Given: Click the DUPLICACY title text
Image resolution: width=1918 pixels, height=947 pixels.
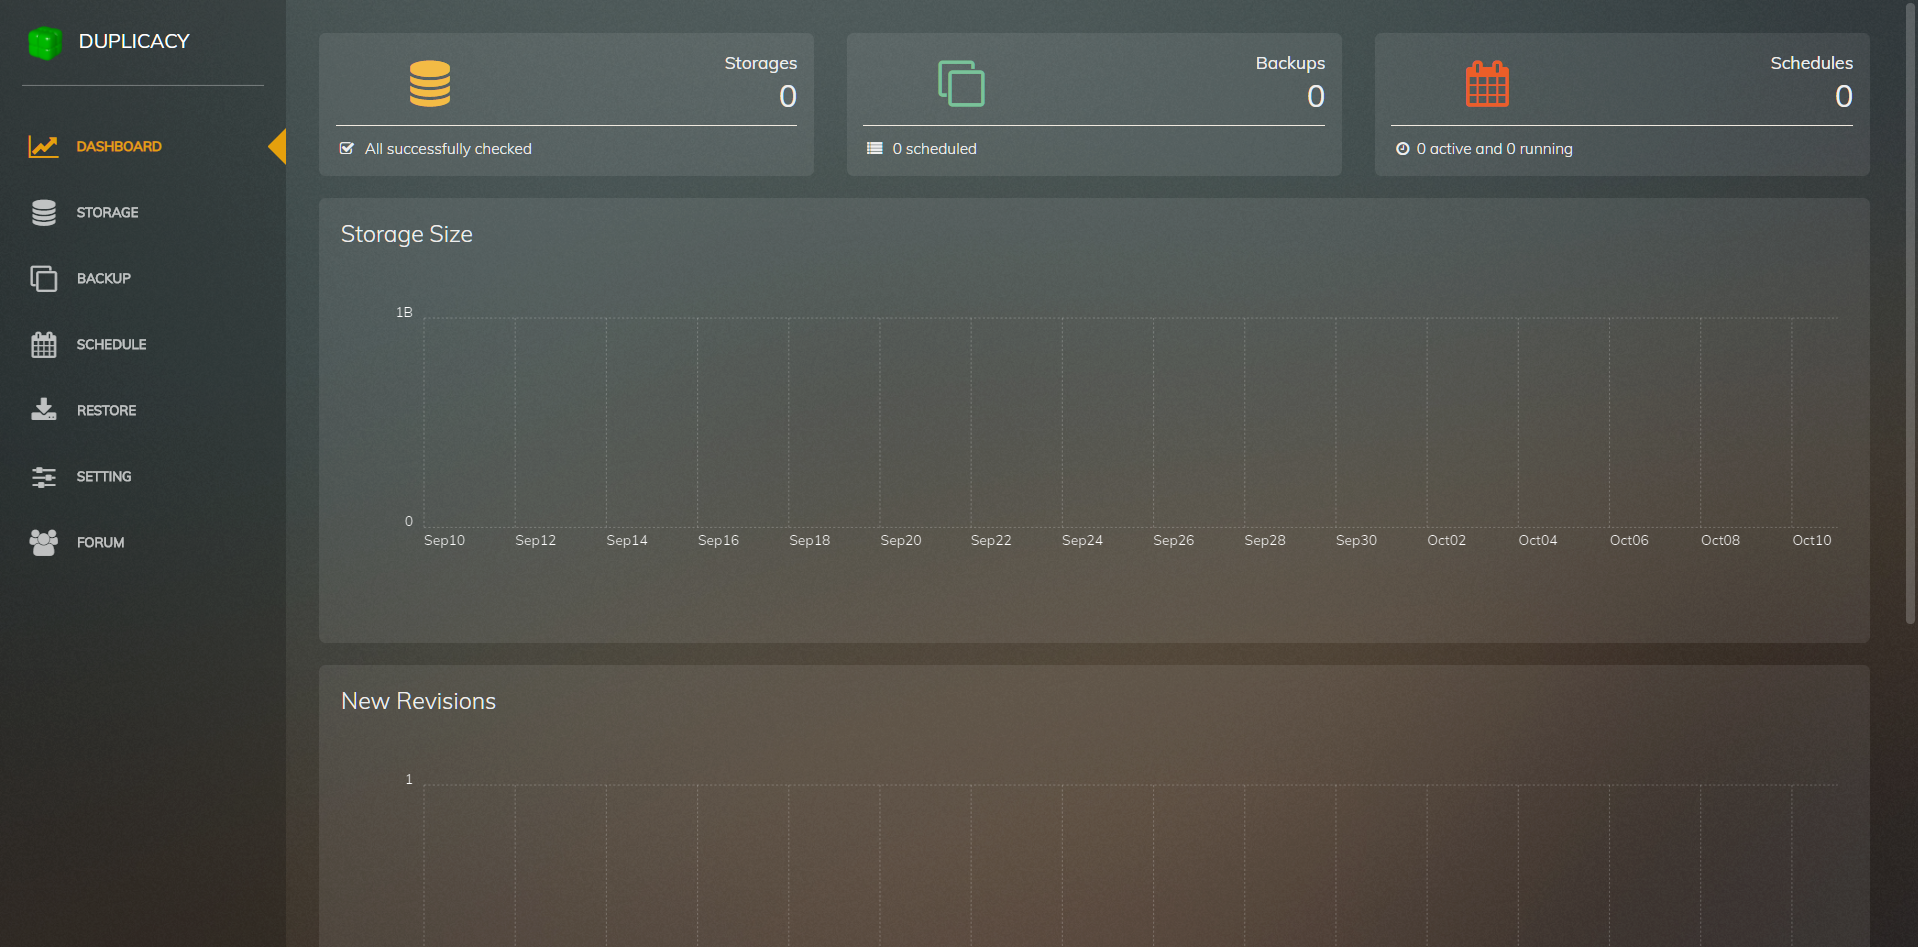Looking at the screenshot, I should click(134, 42).
